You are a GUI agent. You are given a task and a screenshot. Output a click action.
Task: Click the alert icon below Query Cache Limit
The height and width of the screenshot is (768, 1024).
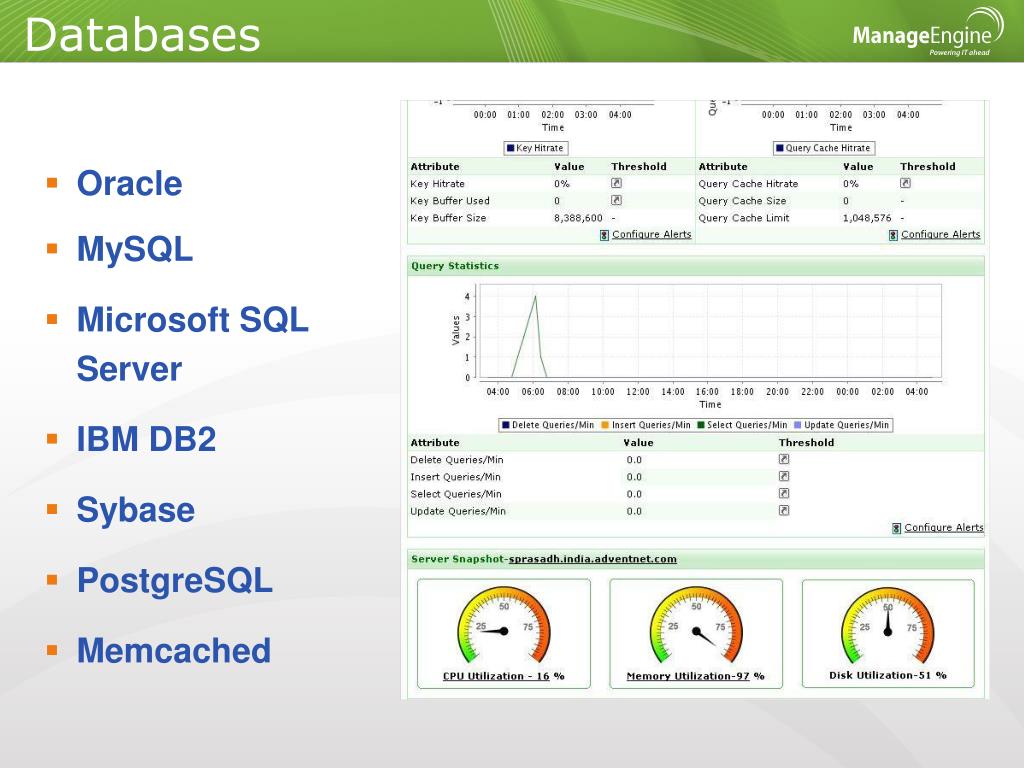pos(893,235)
